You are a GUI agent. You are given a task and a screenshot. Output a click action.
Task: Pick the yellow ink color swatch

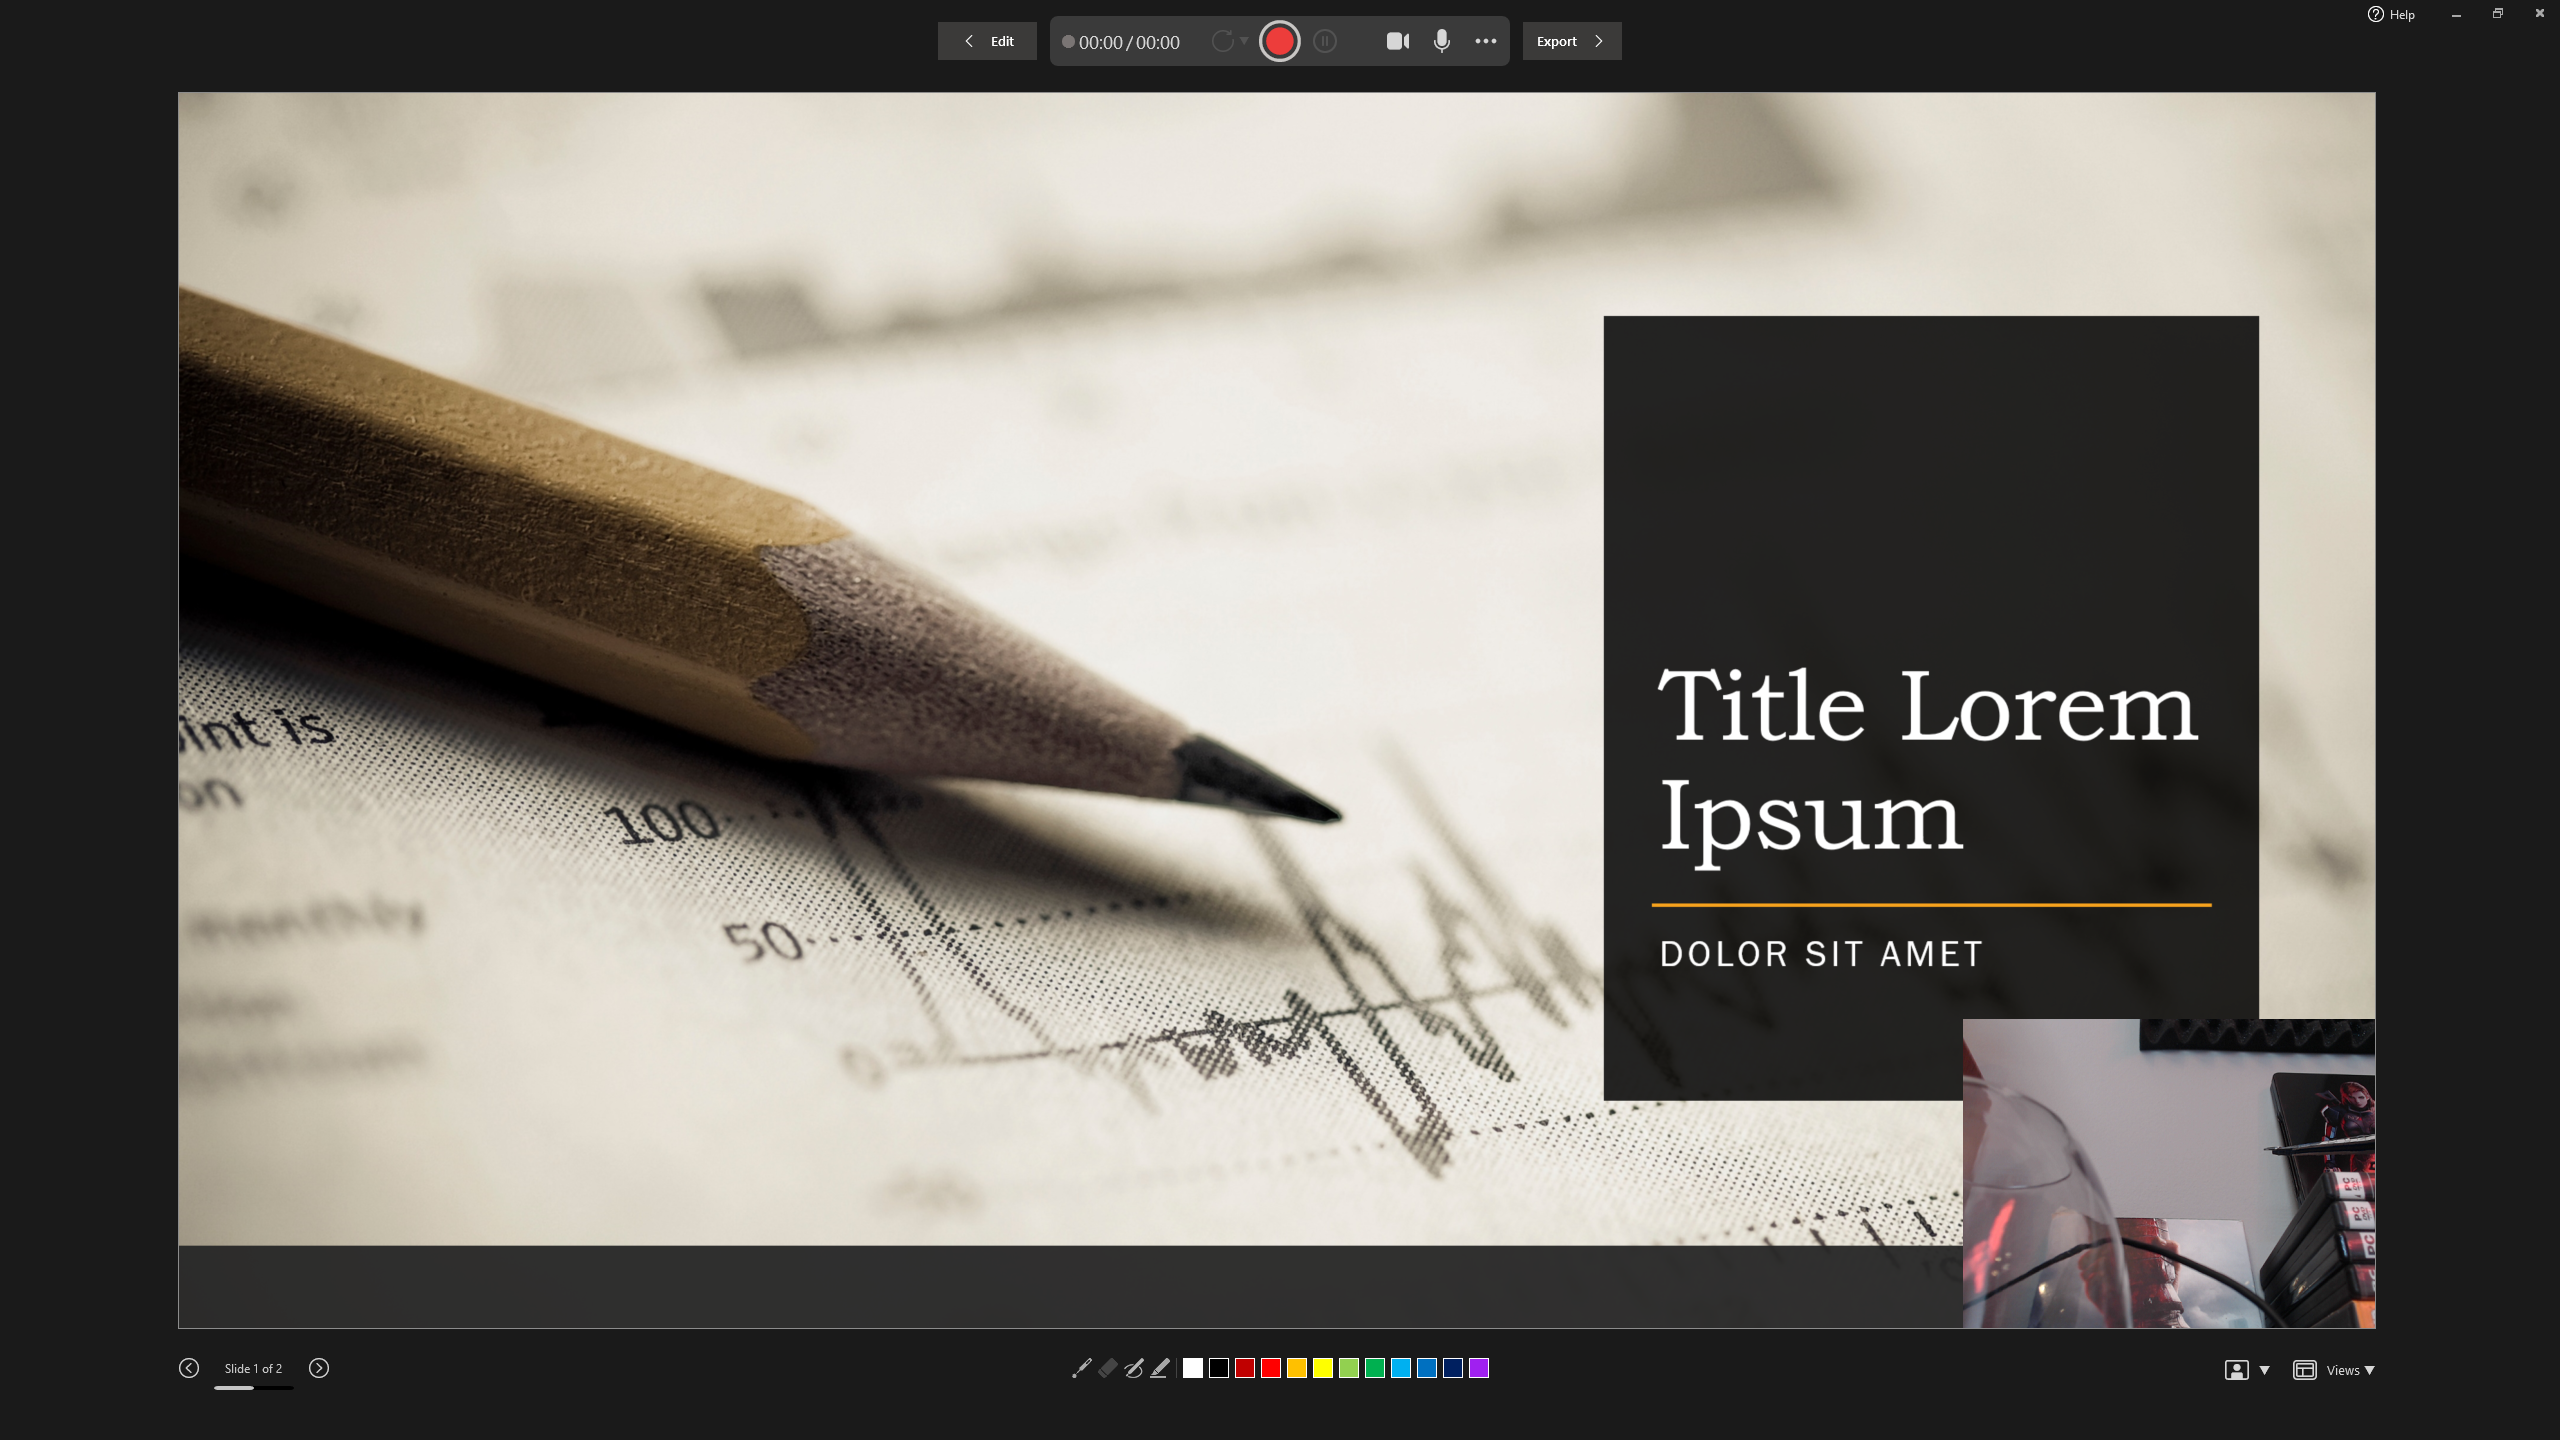(1323, 1369)
